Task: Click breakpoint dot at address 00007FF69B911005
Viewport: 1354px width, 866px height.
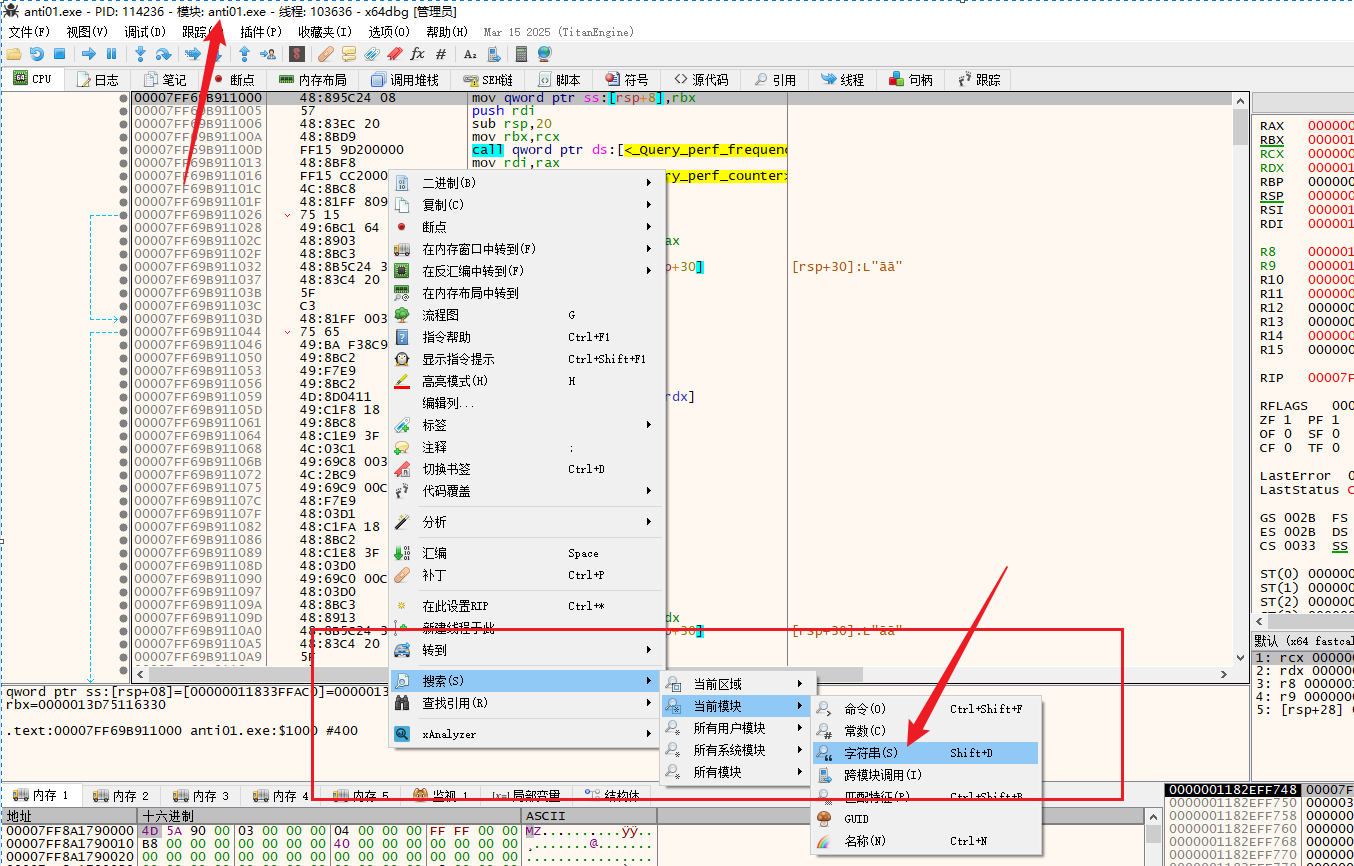Action: click(123, 111)
